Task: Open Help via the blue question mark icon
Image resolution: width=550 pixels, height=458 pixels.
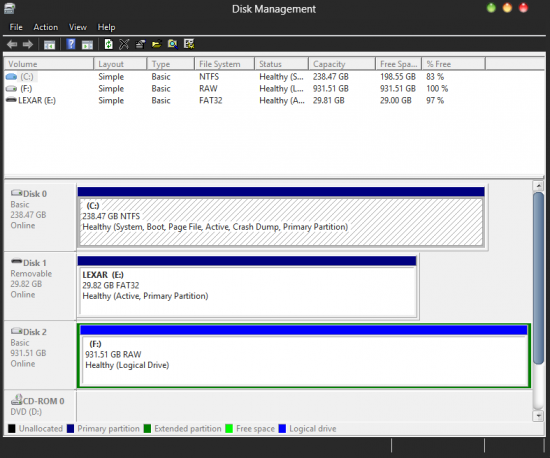Action: [71, 44]
